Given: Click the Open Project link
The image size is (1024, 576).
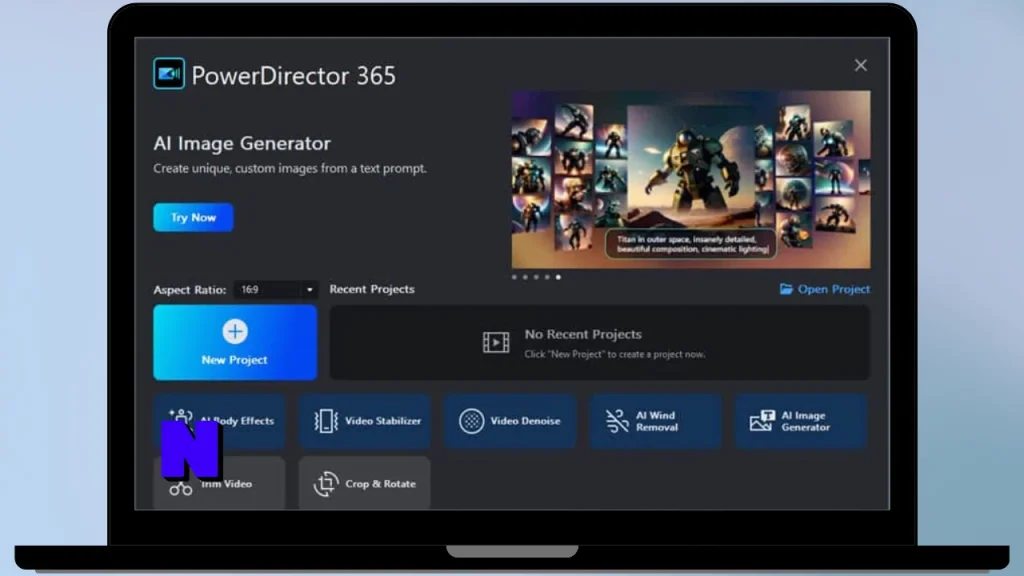Looking at the screenshot, I should pyautogui.click(x=825, y=289).
